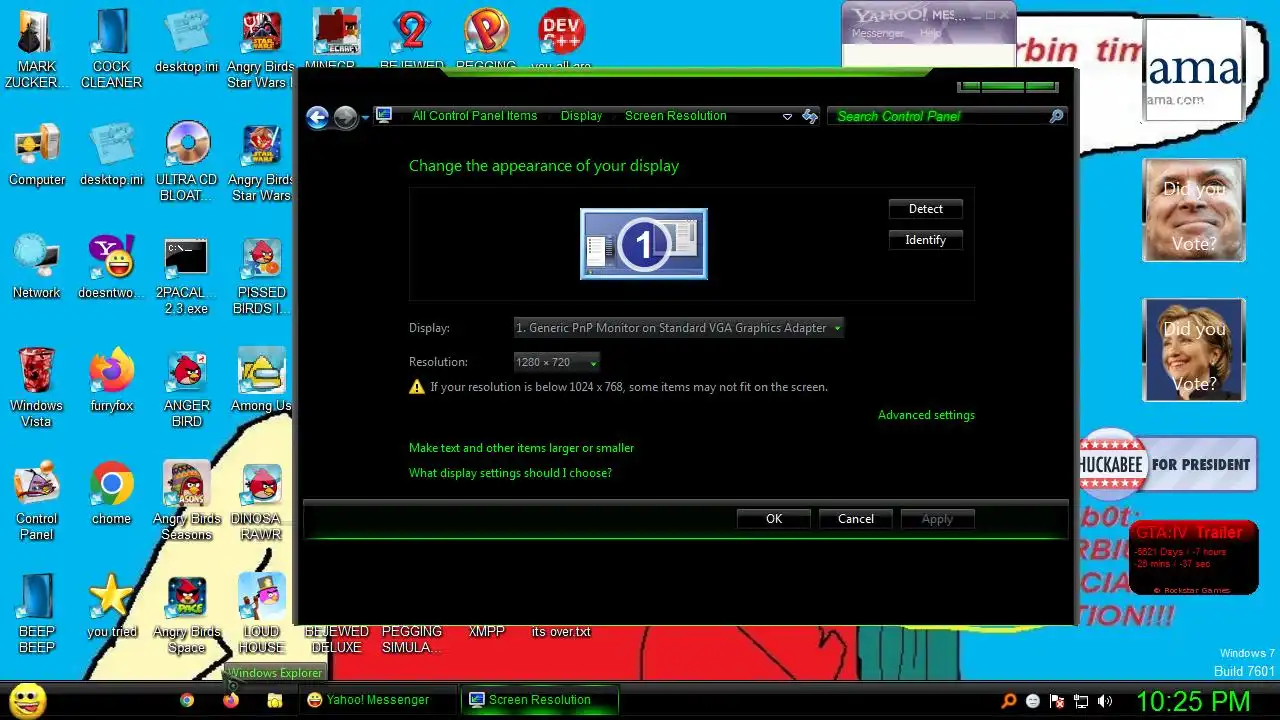Screen dimensions: 1280x720
Task: Expand the address bar history dropdown arrow
Action: (x=787, y=116)
